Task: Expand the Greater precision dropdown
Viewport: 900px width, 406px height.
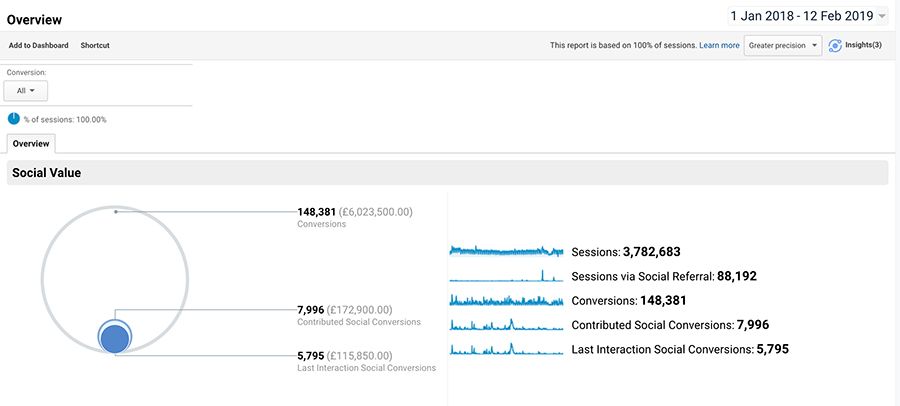Action: click(x=783, y=45)
